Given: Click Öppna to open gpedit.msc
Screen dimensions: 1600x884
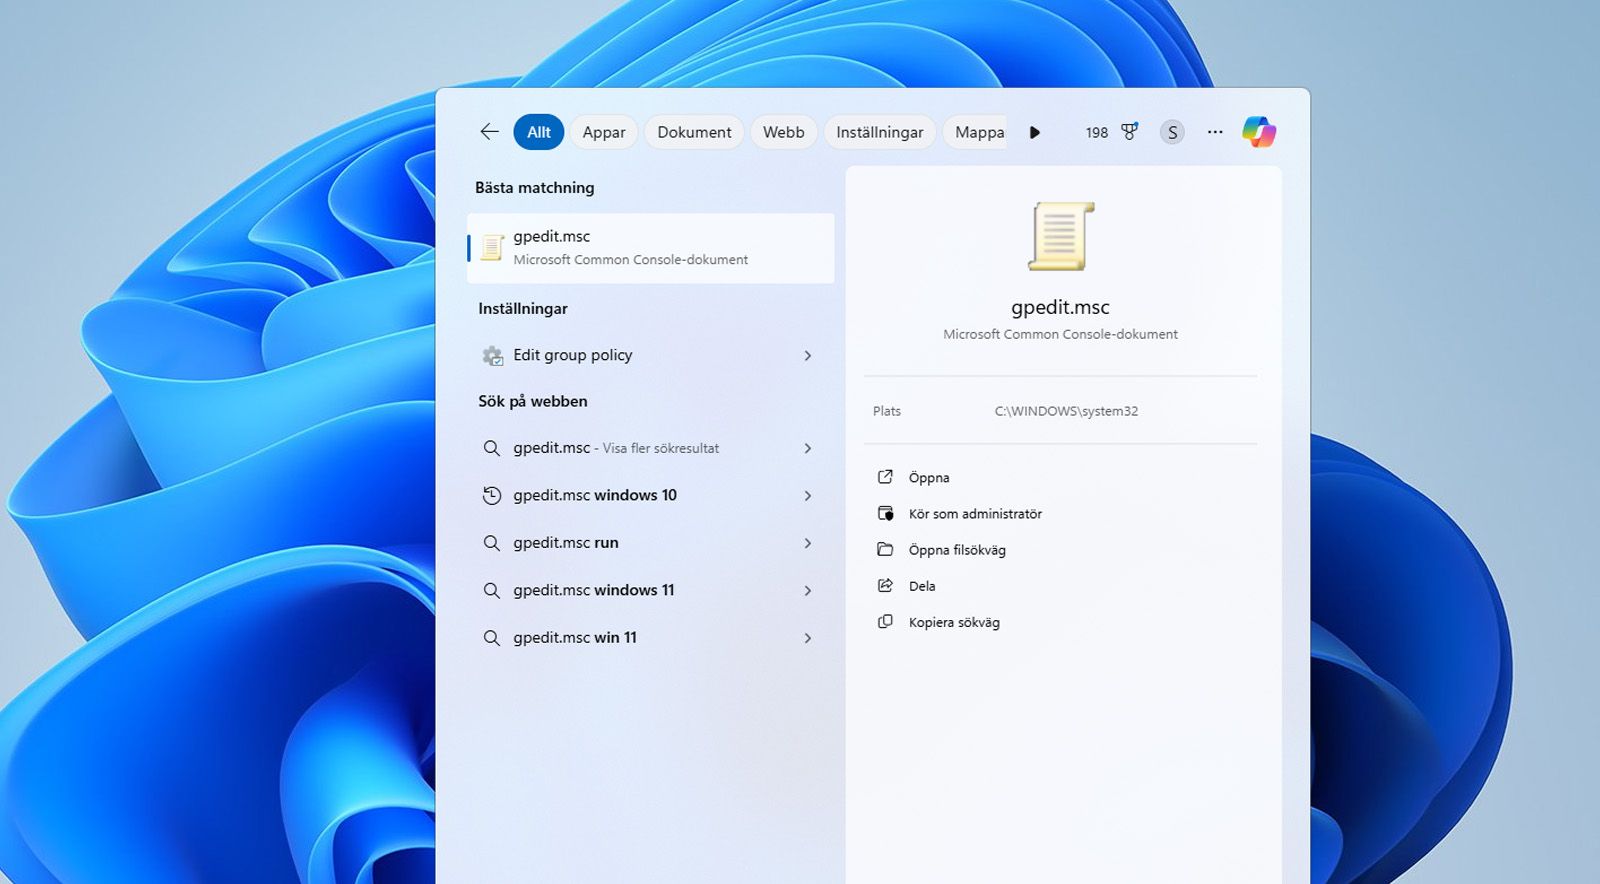Looking at the screenshot, I should coord(929,478).
